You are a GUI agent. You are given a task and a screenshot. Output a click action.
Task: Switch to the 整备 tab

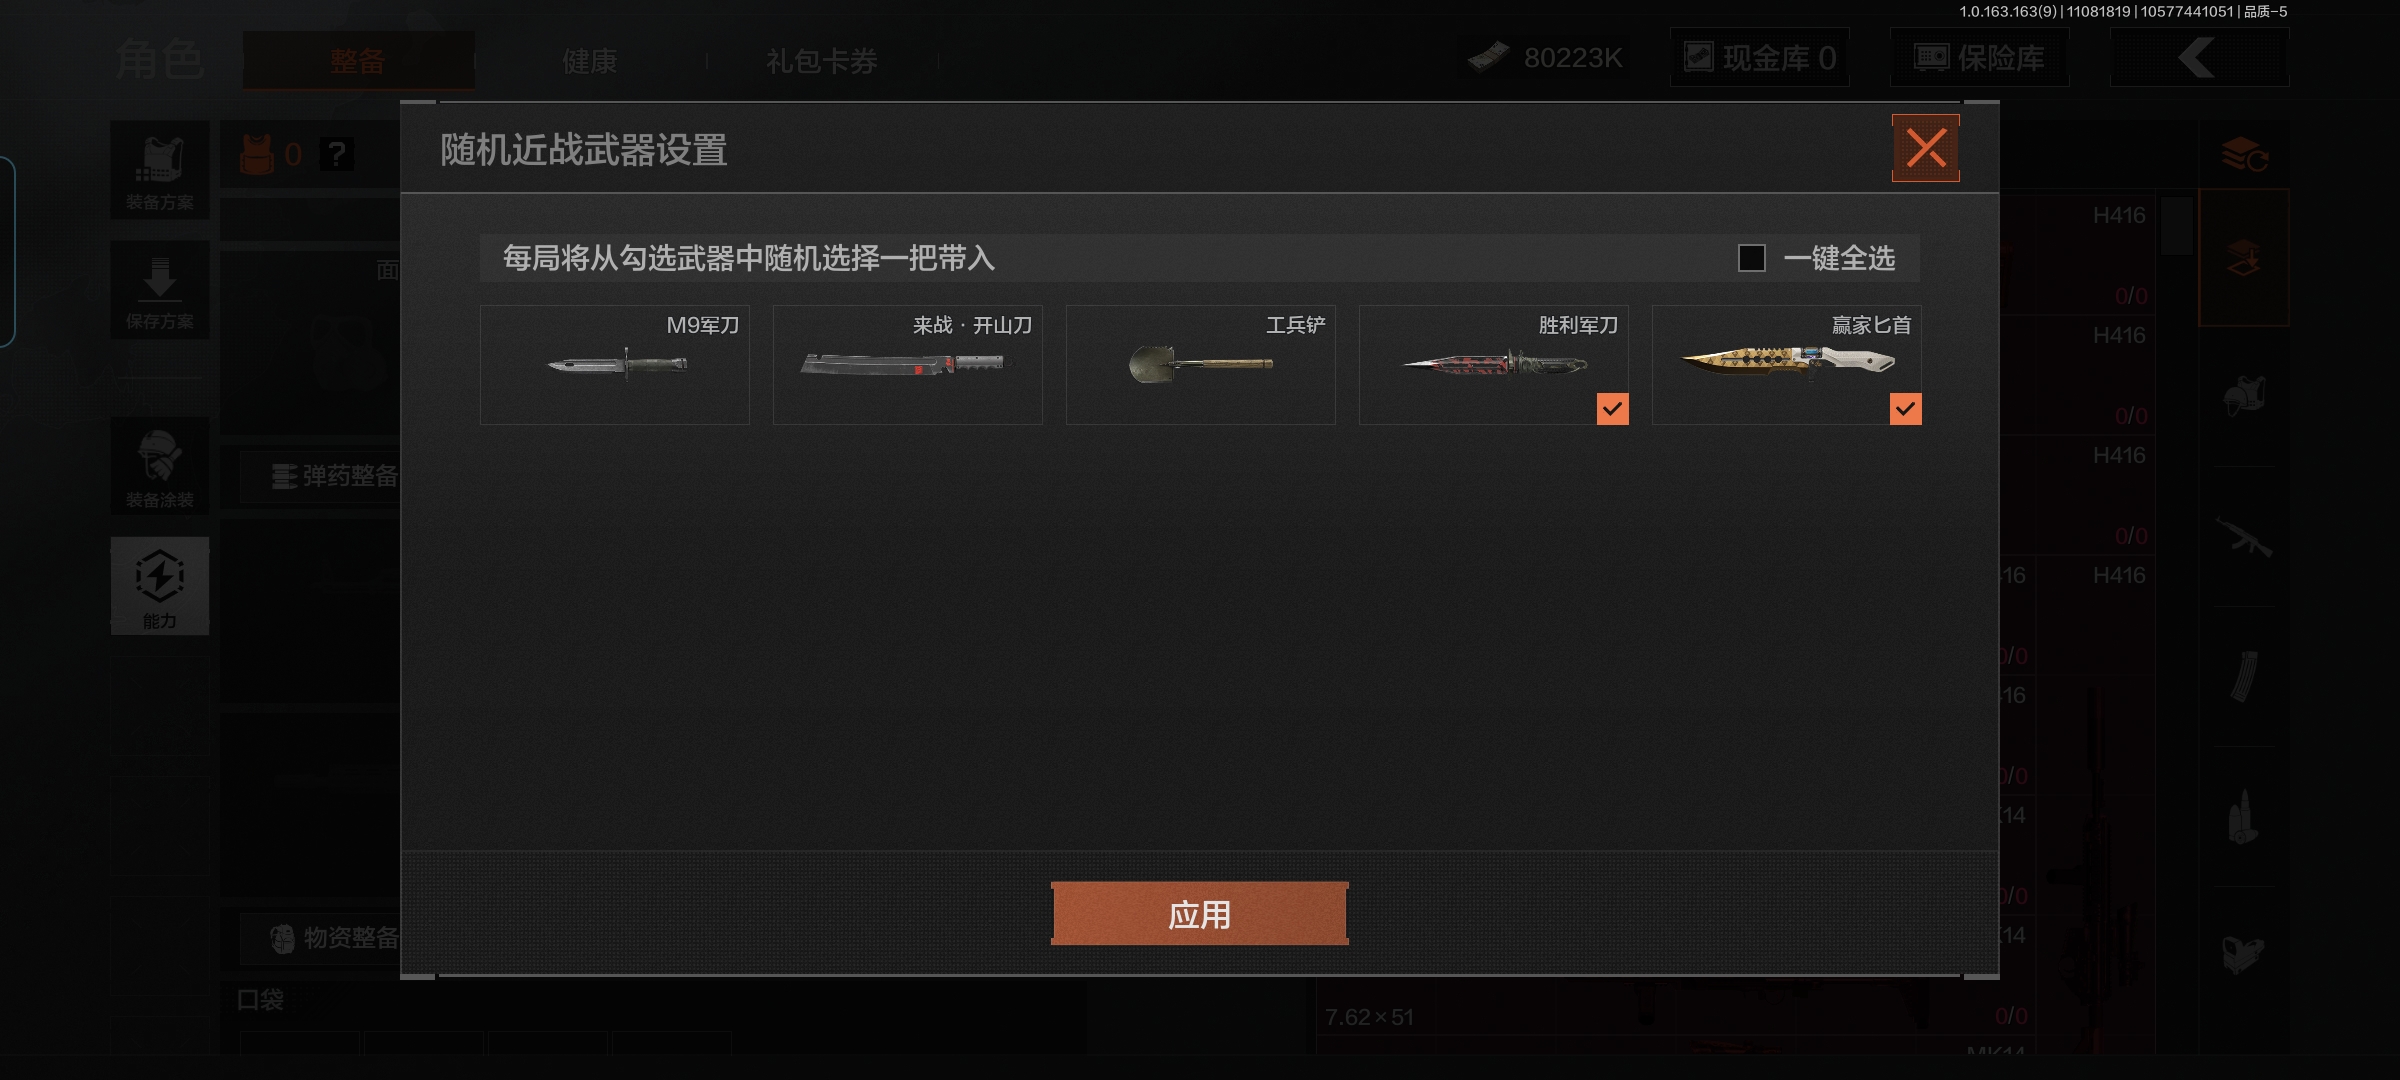tap(358, 61)
